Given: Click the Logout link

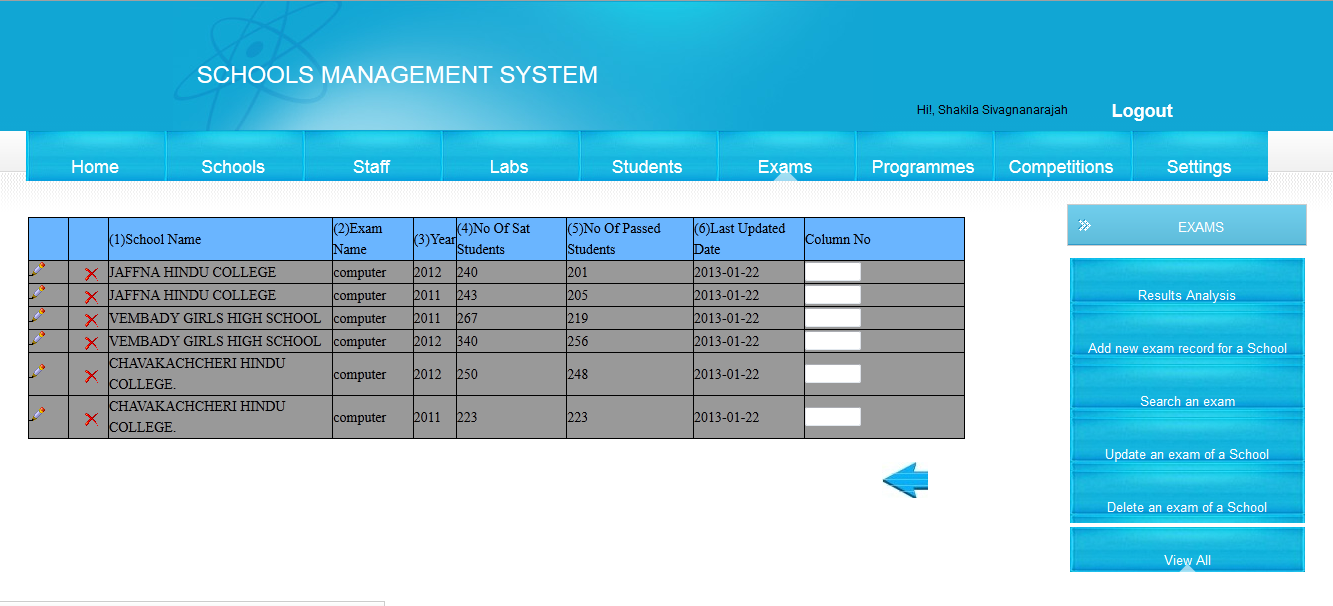Looking at the screenshot, I should click(x=1141, y=110).
